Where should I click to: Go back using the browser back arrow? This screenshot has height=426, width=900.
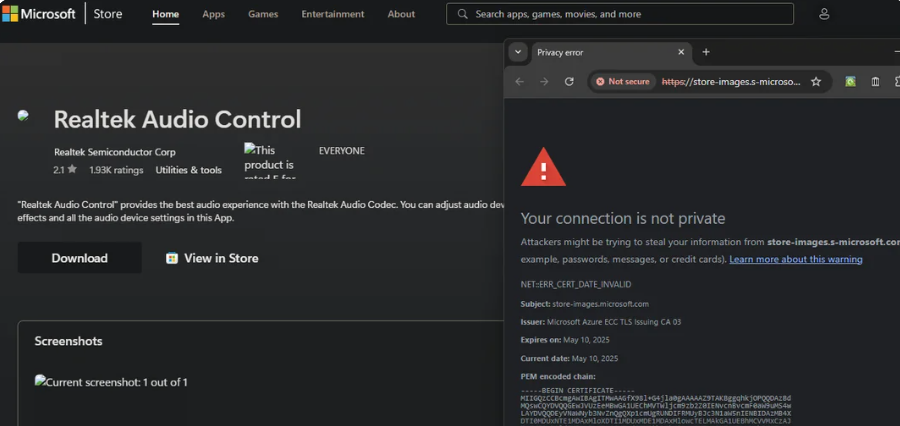pos(519,82)
